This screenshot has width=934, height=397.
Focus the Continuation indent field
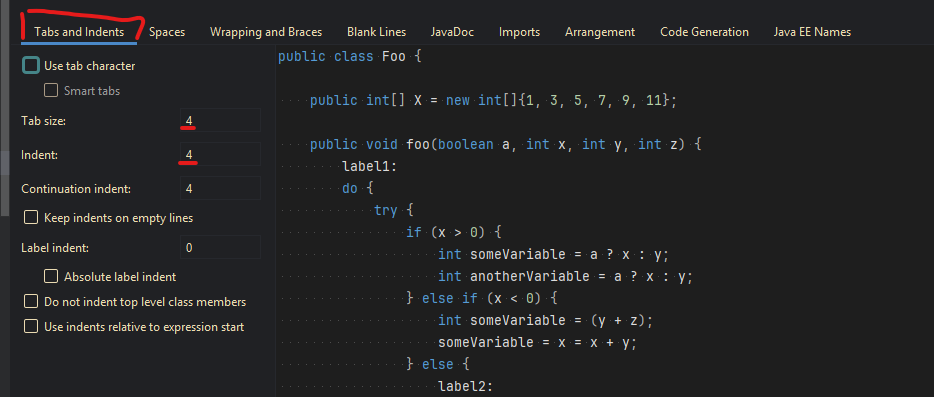coord(220,188)
